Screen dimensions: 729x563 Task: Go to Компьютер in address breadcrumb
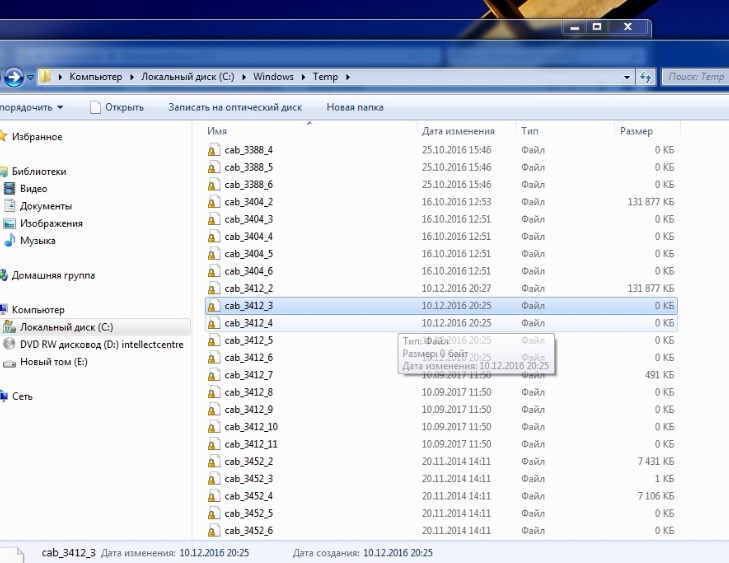pos(96,77)
